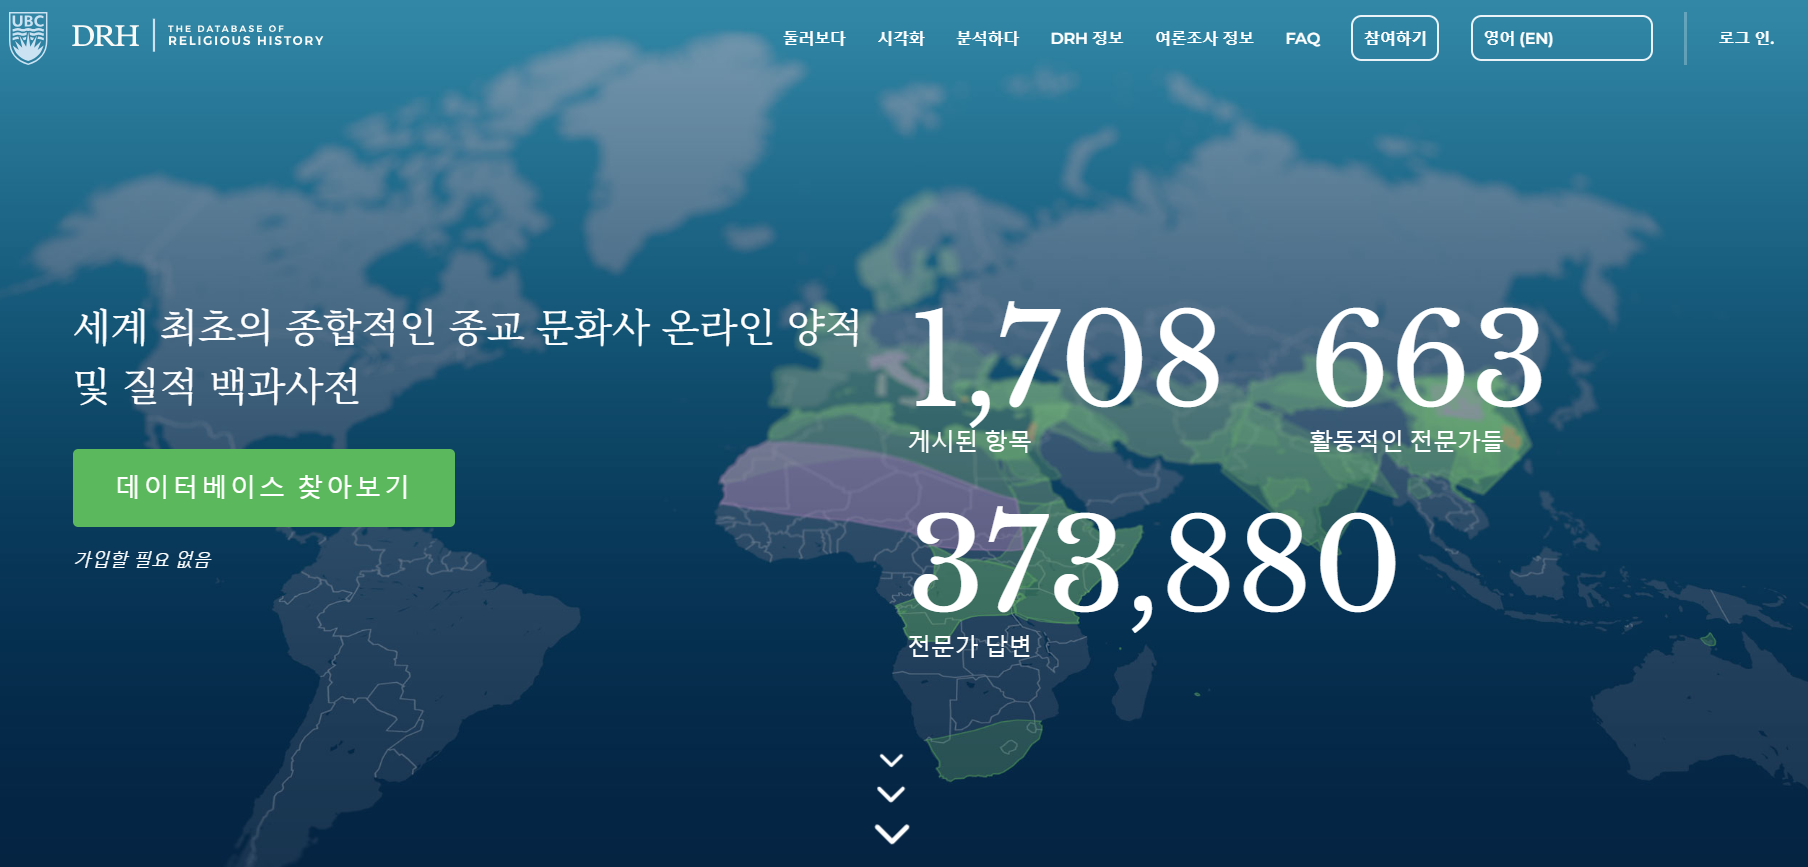The width and height of the screenshot is (1808, 867).
Task: Click the DRH logo lettering
Action: pos(105,36)
